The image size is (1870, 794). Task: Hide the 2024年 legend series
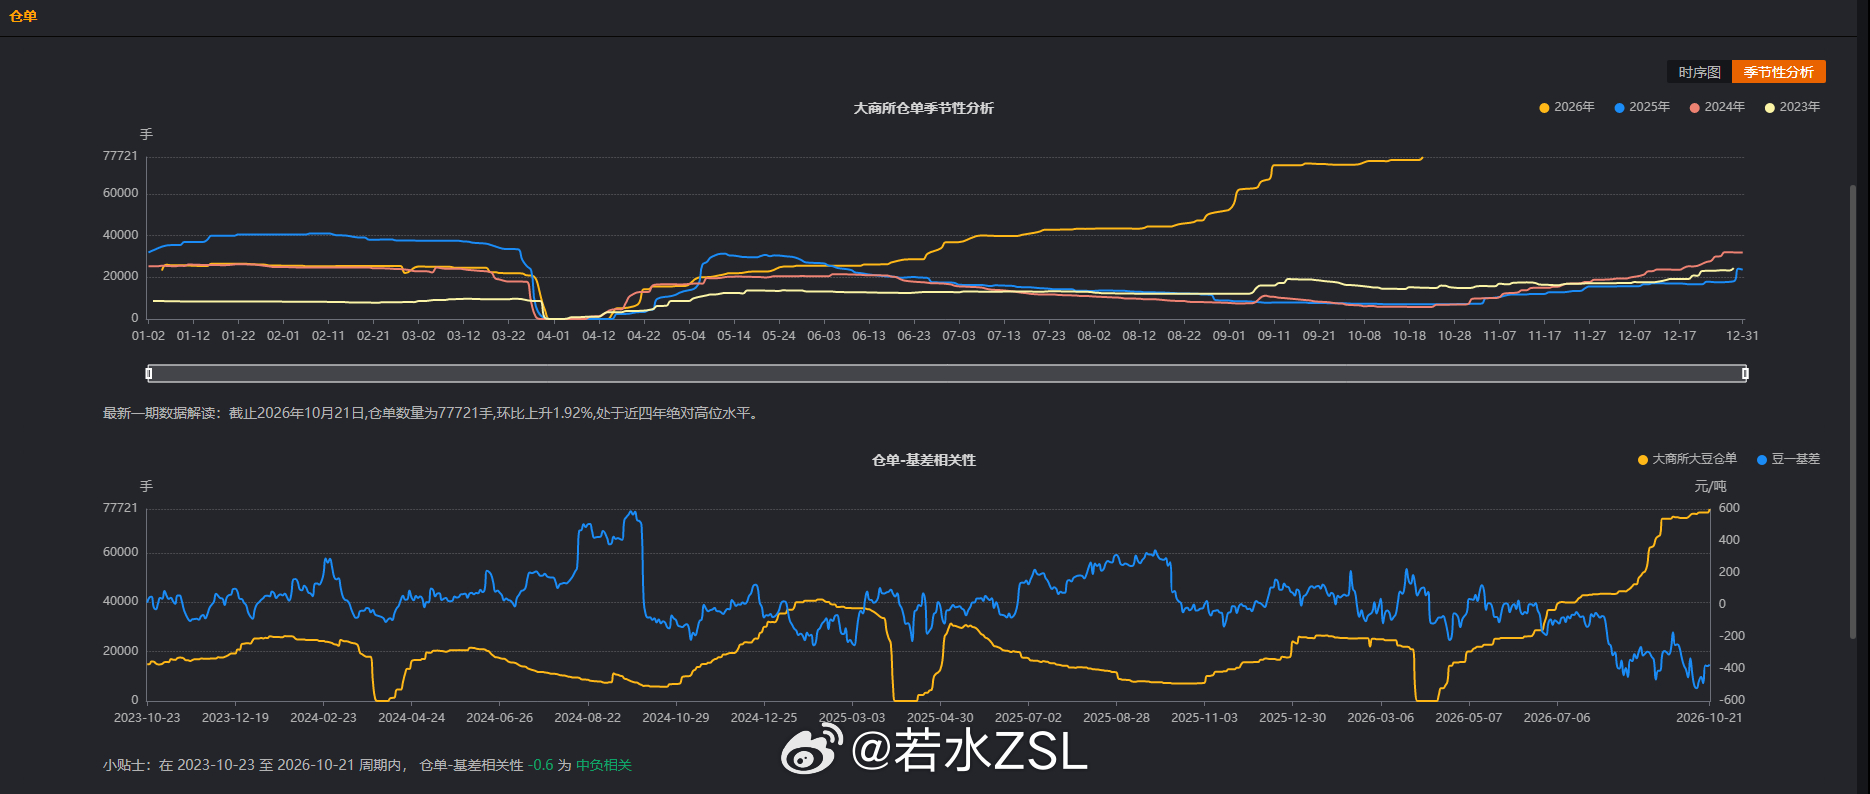tap(1717, 107)
